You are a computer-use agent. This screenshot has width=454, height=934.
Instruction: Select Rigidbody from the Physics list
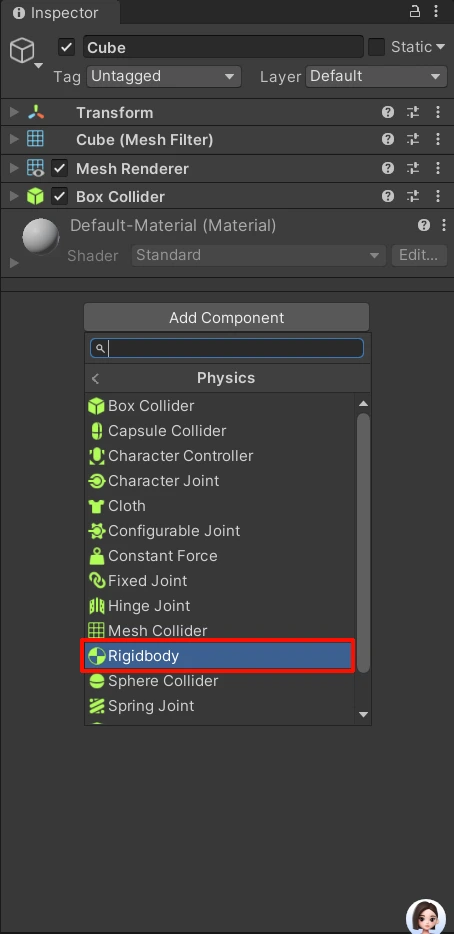(x=218, y=656)
